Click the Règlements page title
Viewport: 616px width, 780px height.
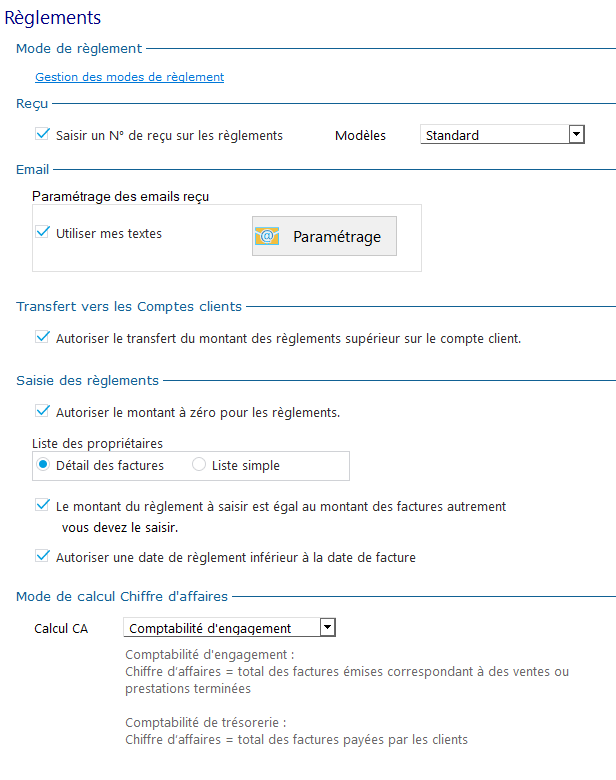[53, 18]
